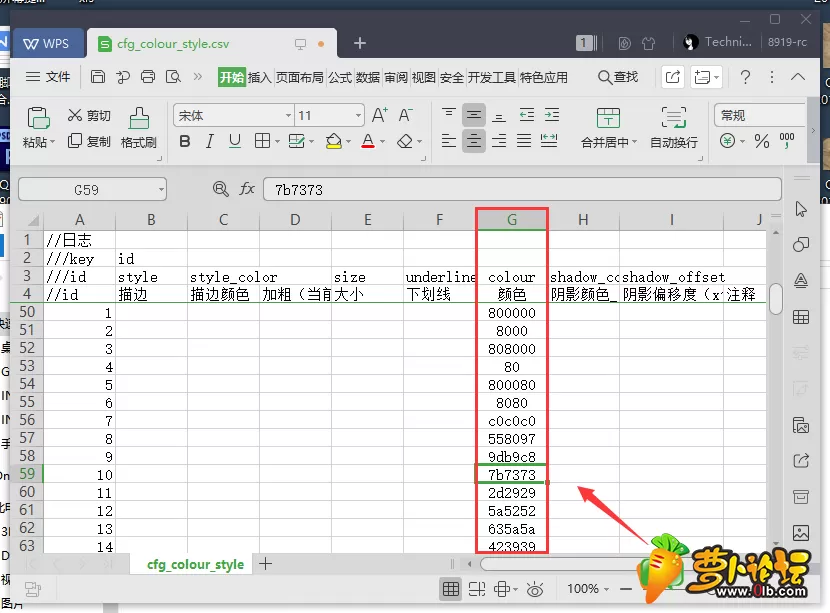This screenshot has height=613, width=830.
Task: Click the distributed alignment icon
Action: [x=549, y=141]
